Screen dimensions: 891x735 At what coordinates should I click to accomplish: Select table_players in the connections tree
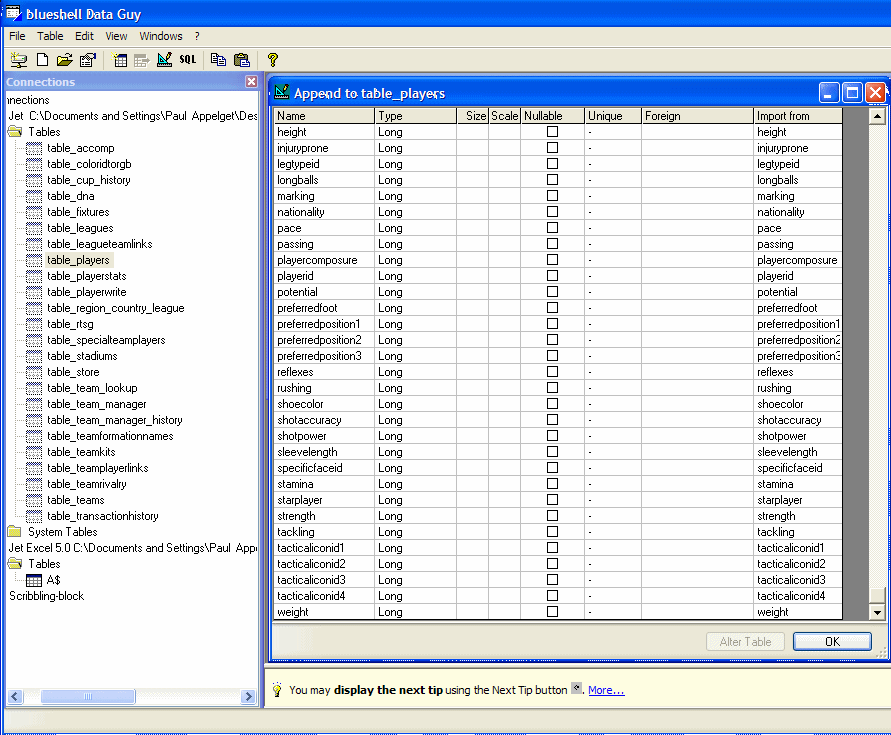coord(78,260)
